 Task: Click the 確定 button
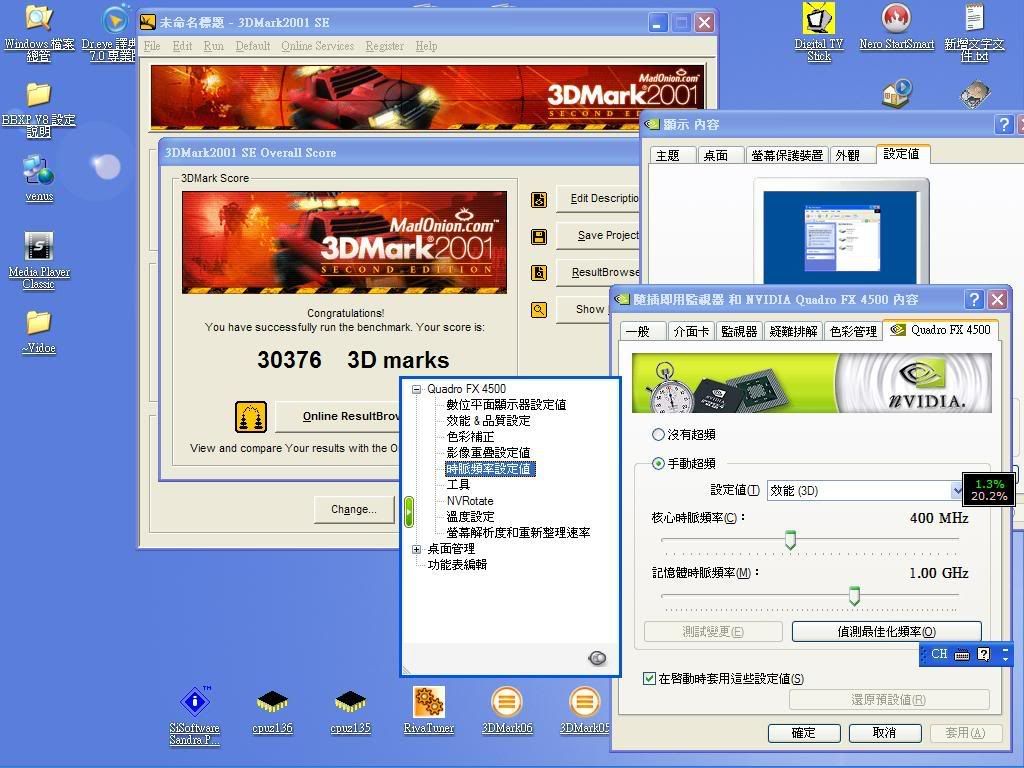pos(803,733)
